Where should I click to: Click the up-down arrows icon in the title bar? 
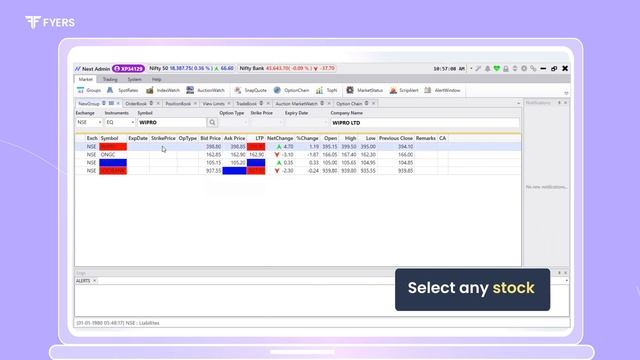(x=515, y=69)
